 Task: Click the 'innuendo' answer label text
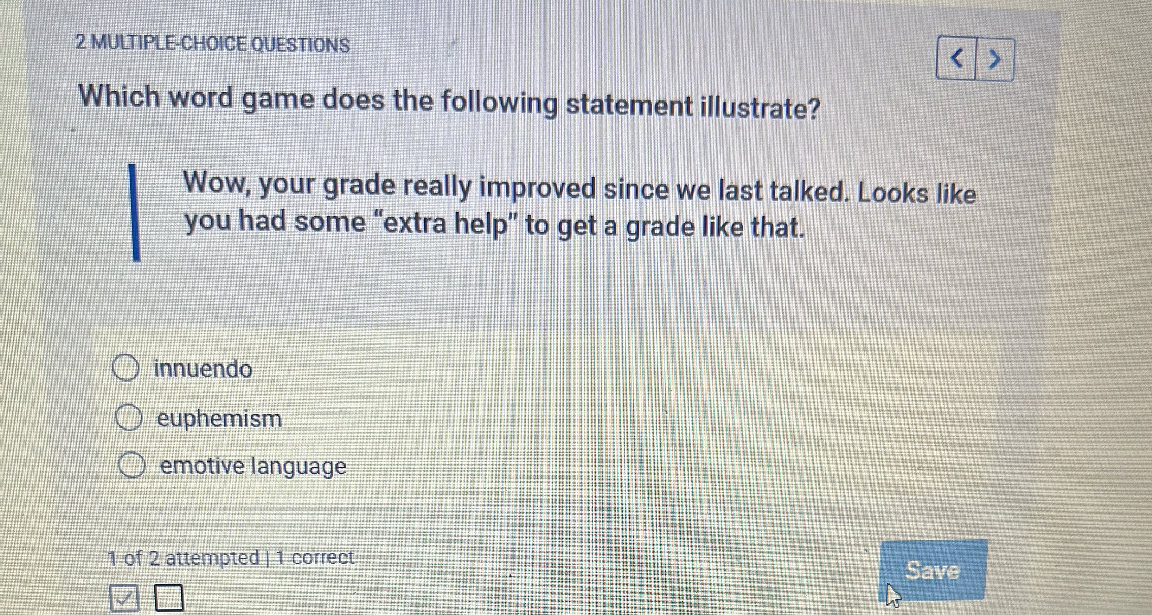203,369
